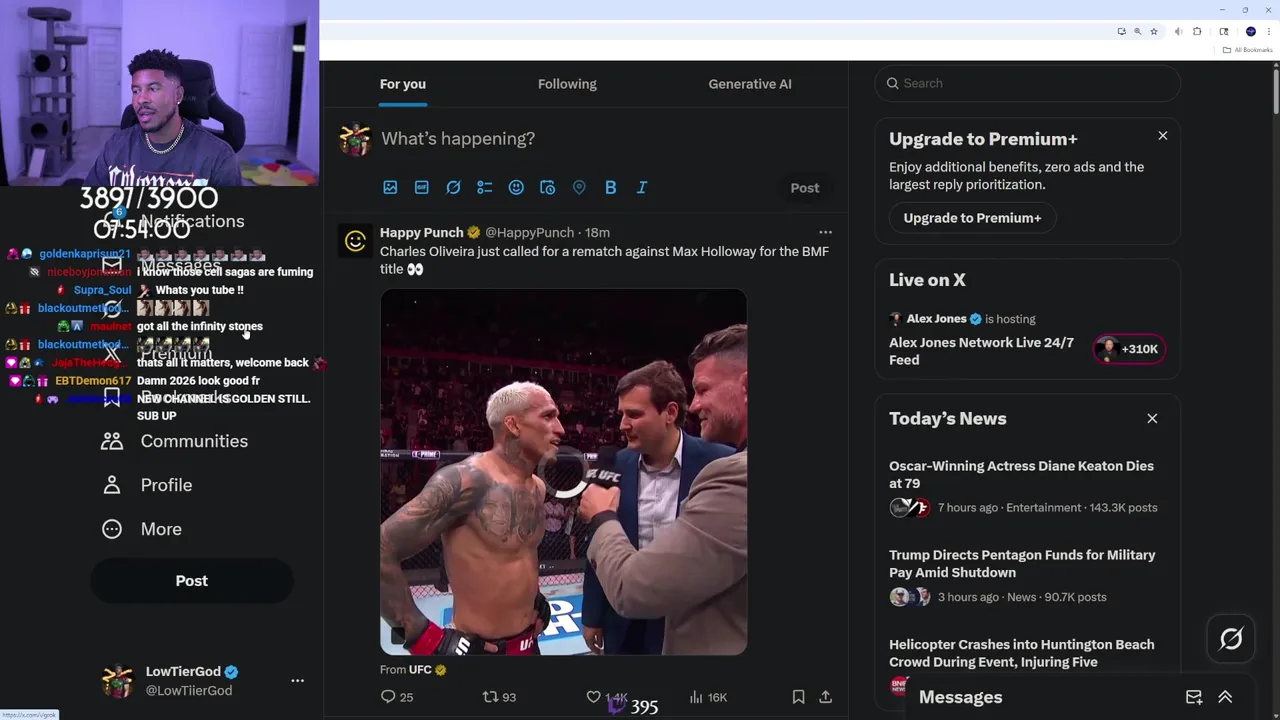Open the emoji picker in composer
This screenshot has height=720, width=1280.
click(x=516, y=187)
